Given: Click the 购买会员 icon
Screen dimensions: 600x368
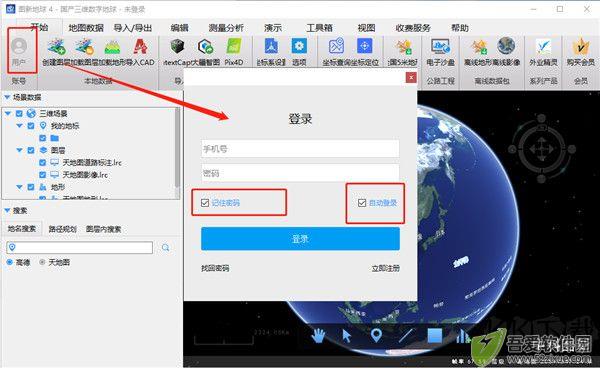Looking at the screenshot, I should tap(581, 47).
